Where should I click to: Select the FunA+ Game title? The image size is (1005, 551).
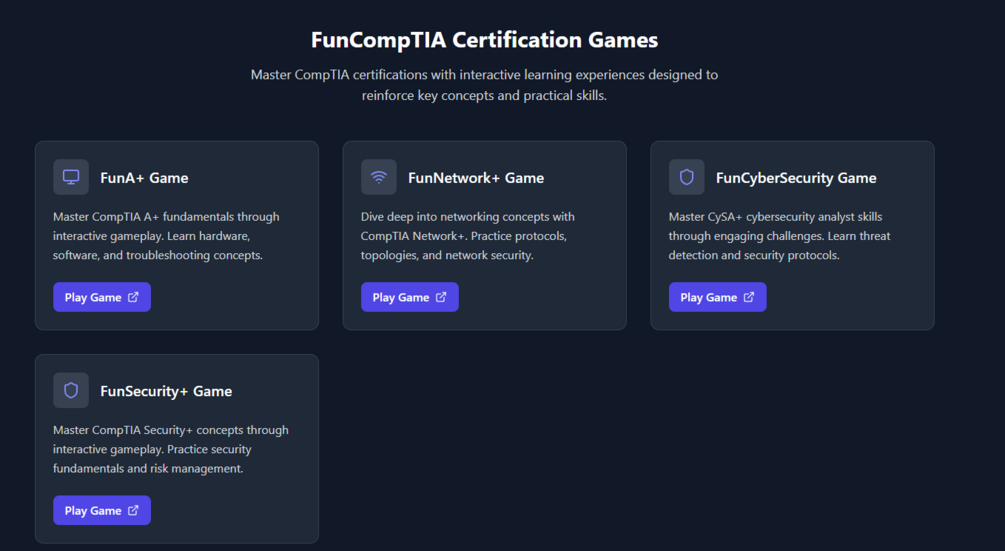pos(144,178)
